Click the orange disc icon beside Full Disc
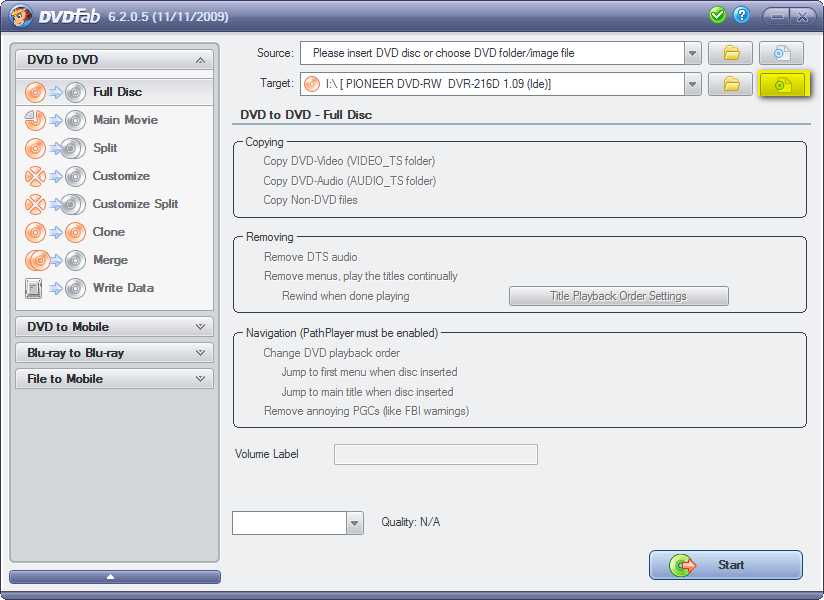The height and width of the screenshot is (600, 824). (36, 92)
